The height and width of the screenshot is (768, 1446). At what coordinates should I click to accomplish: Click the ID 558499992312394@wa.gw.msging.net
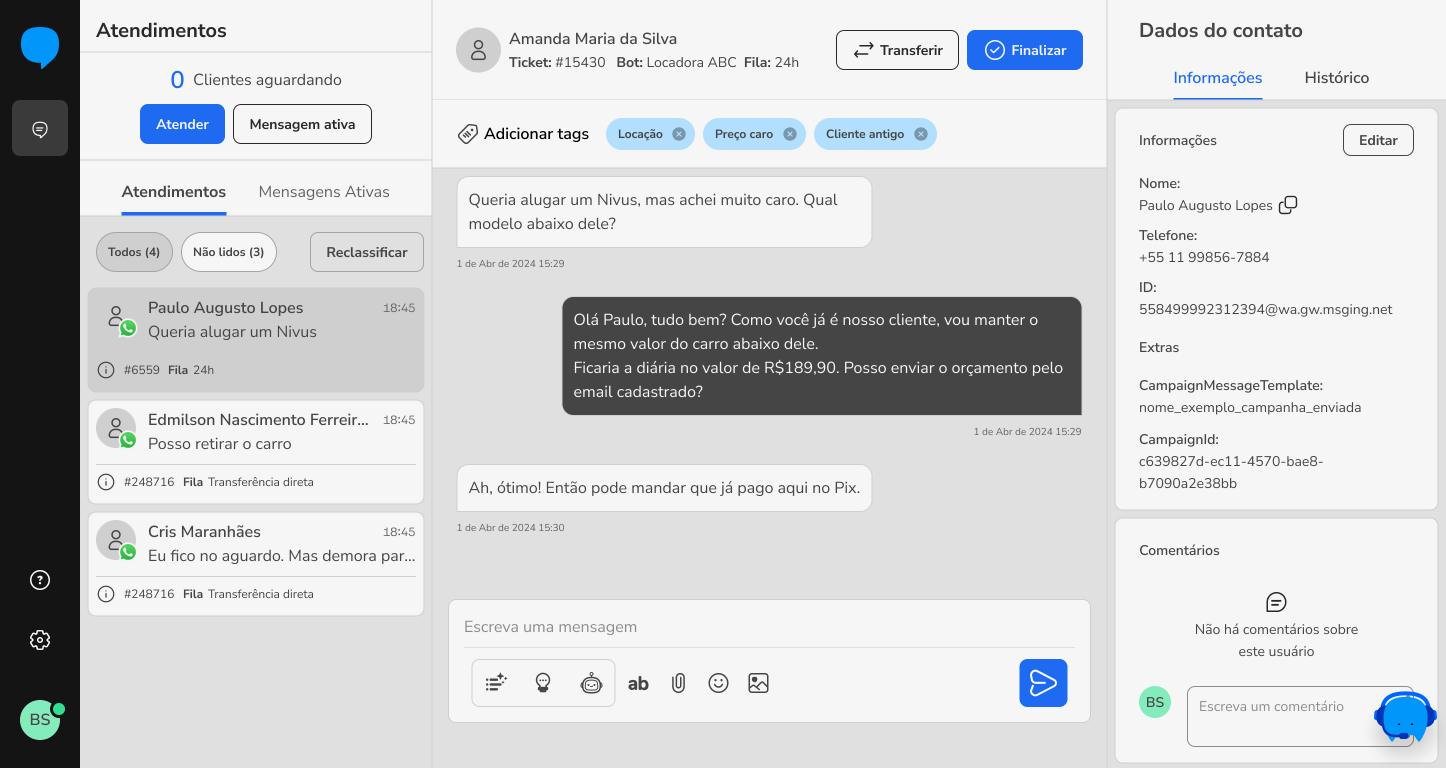tap(1266, 309)
